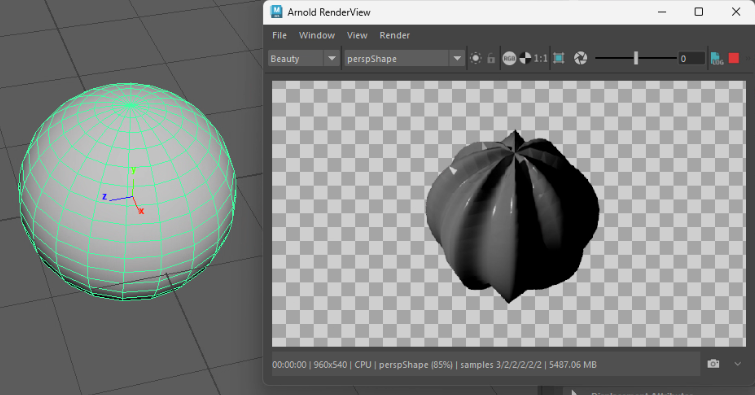755x395 pixels.
Task: Open the render LOG icon
Action: click(717, 58)
